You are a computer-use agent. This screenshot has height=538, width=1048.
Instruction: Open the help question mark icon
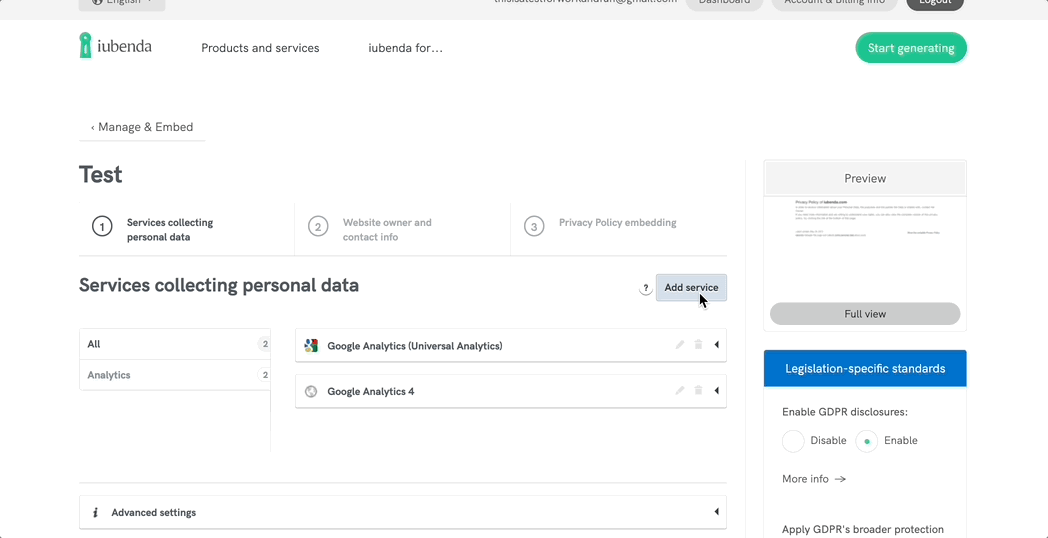645,288
